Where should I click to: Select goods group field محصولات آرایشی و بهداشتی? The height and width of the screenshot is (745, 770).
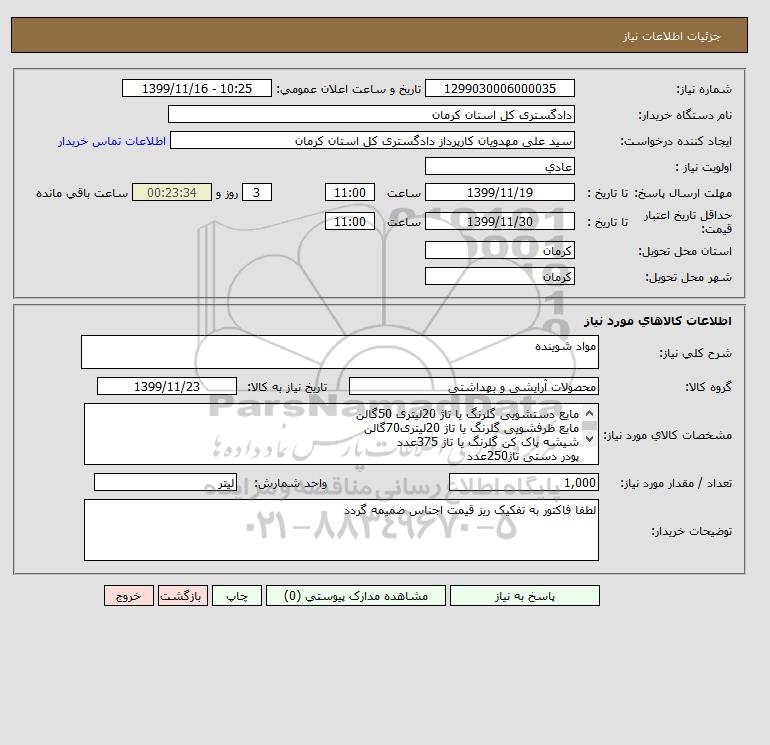tap(473, 386)
